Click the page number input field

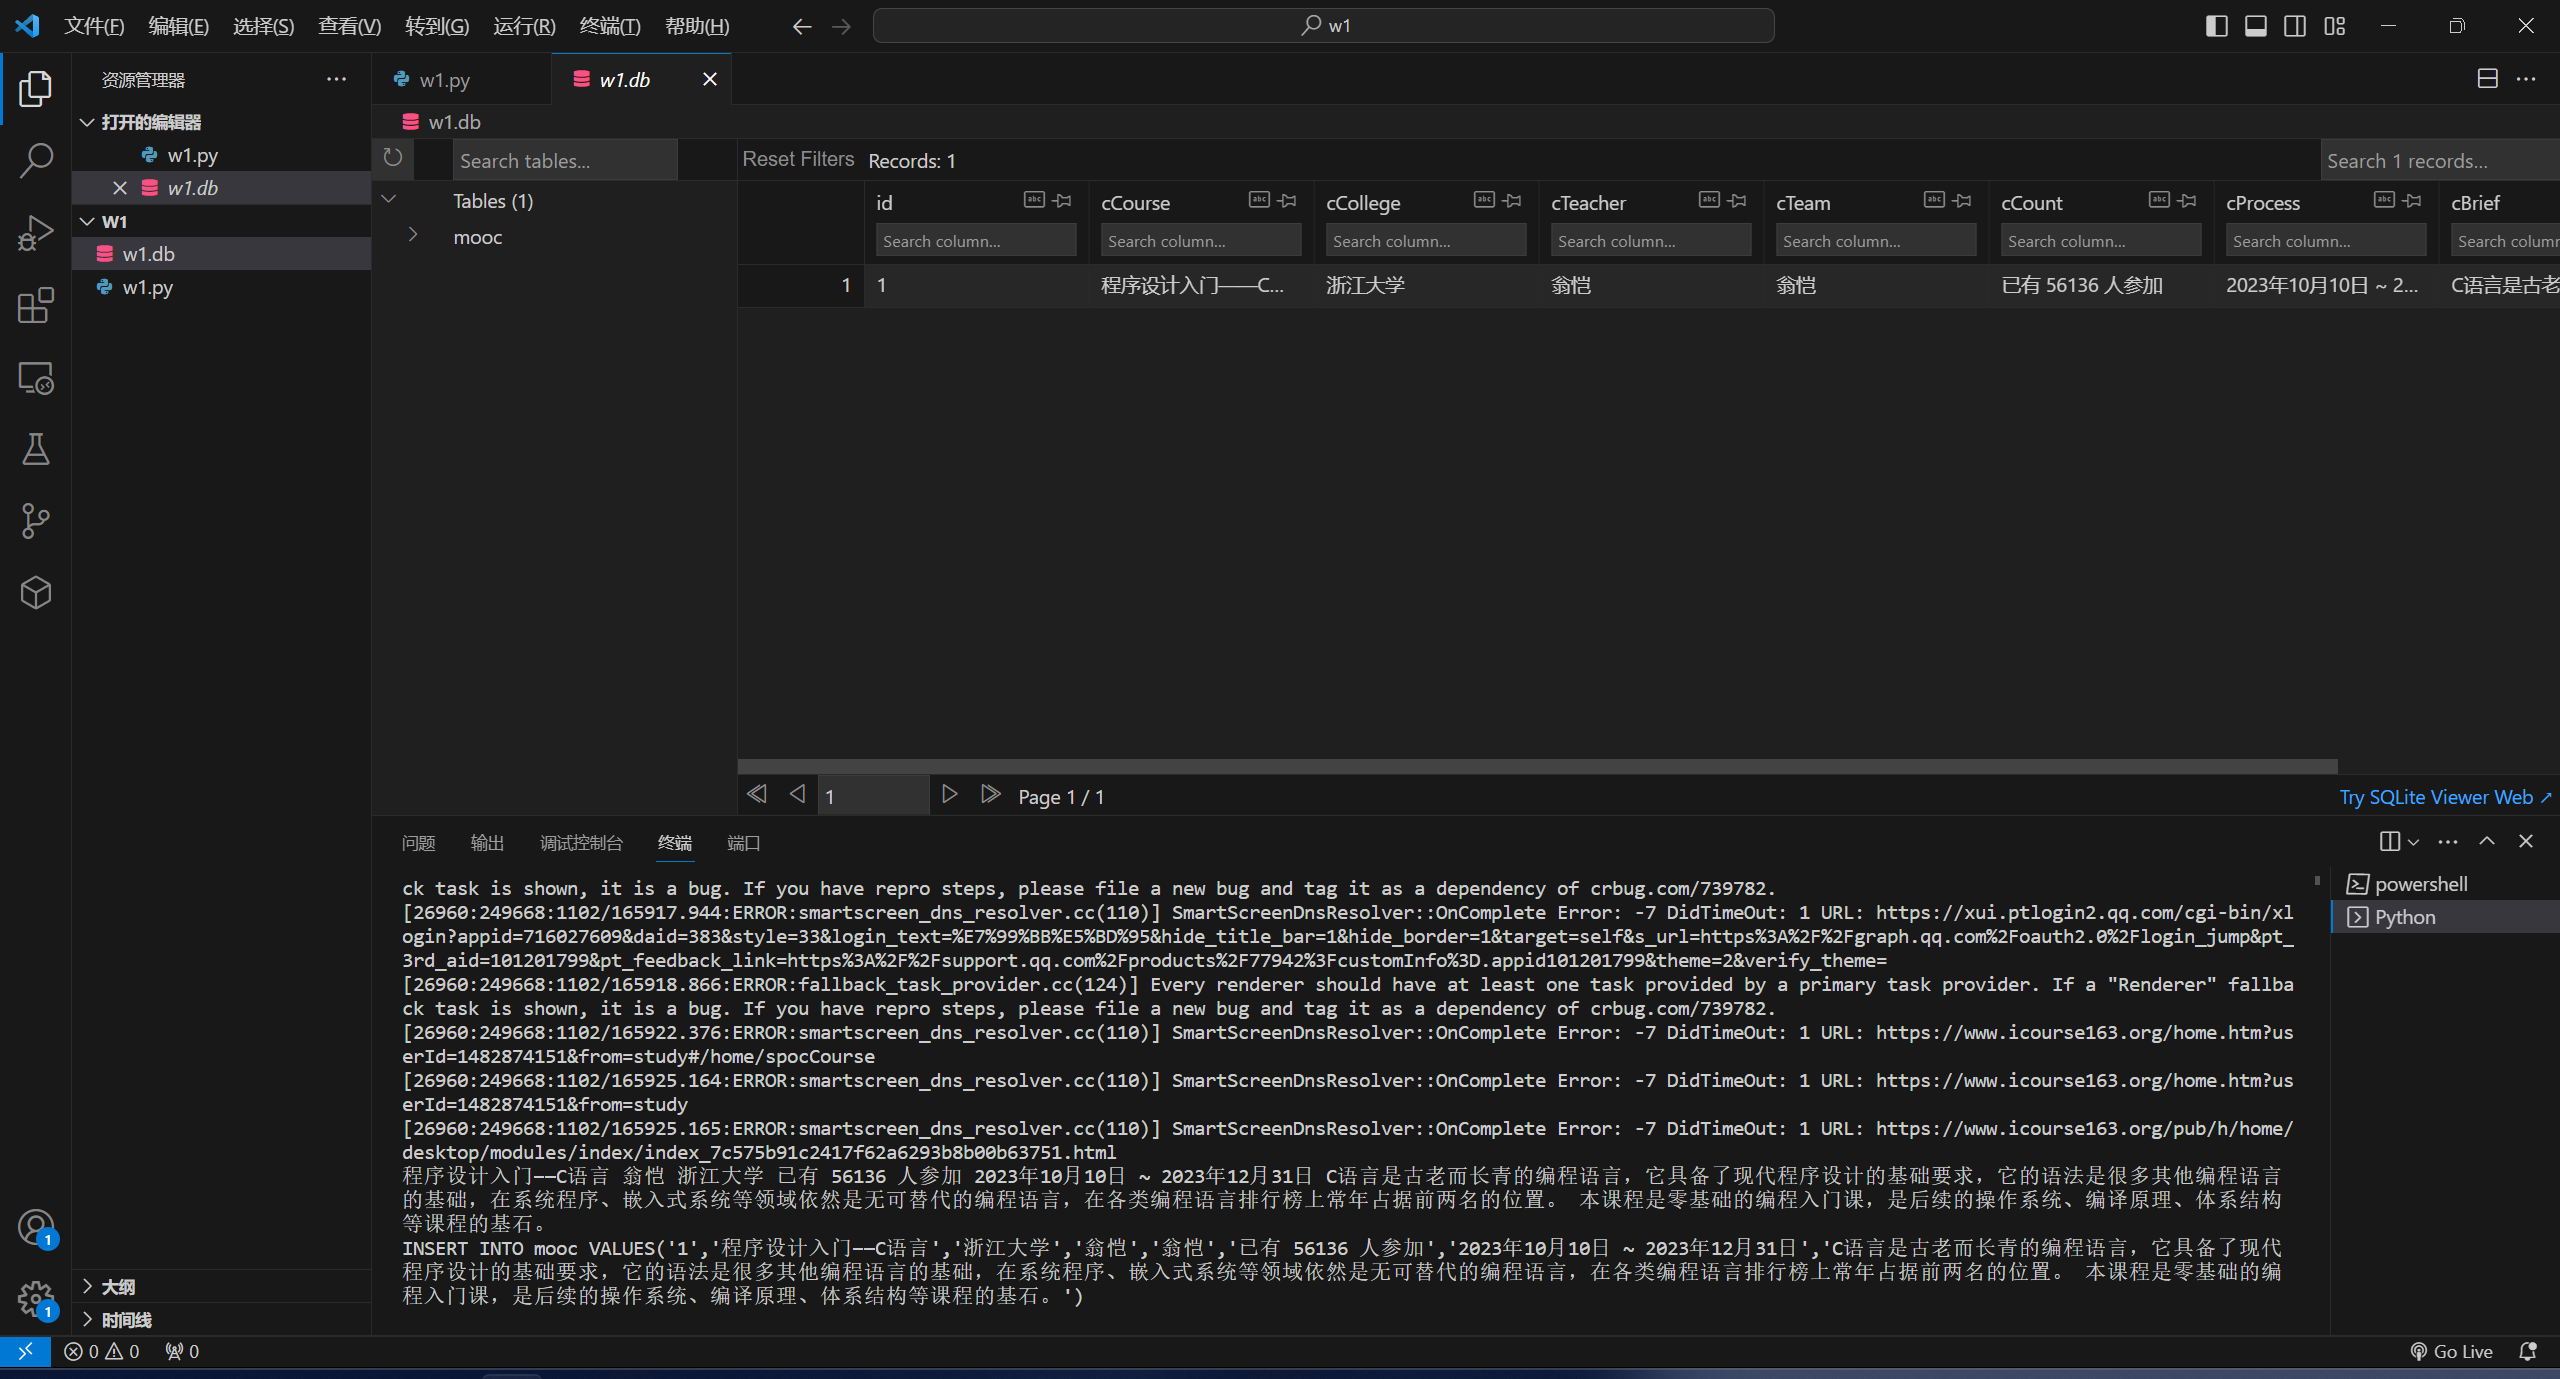tap(873, 796)
